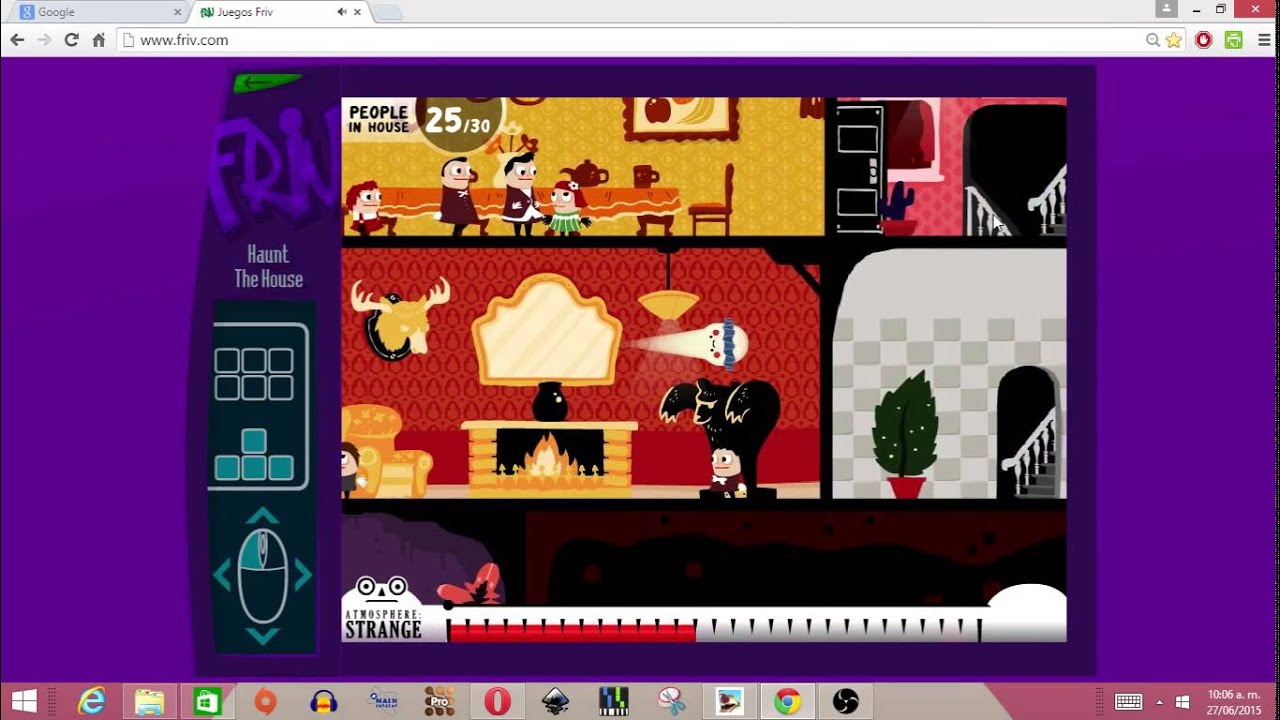Open OBS from the taskbar
The width and height of the screenshot is (1280, 720).
[x=845, y=701]
